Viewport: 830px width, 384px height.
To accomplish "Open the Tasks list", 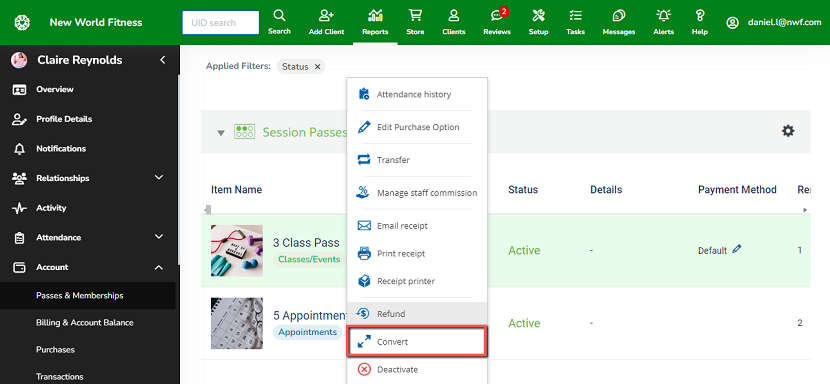I will coord(575,22).
